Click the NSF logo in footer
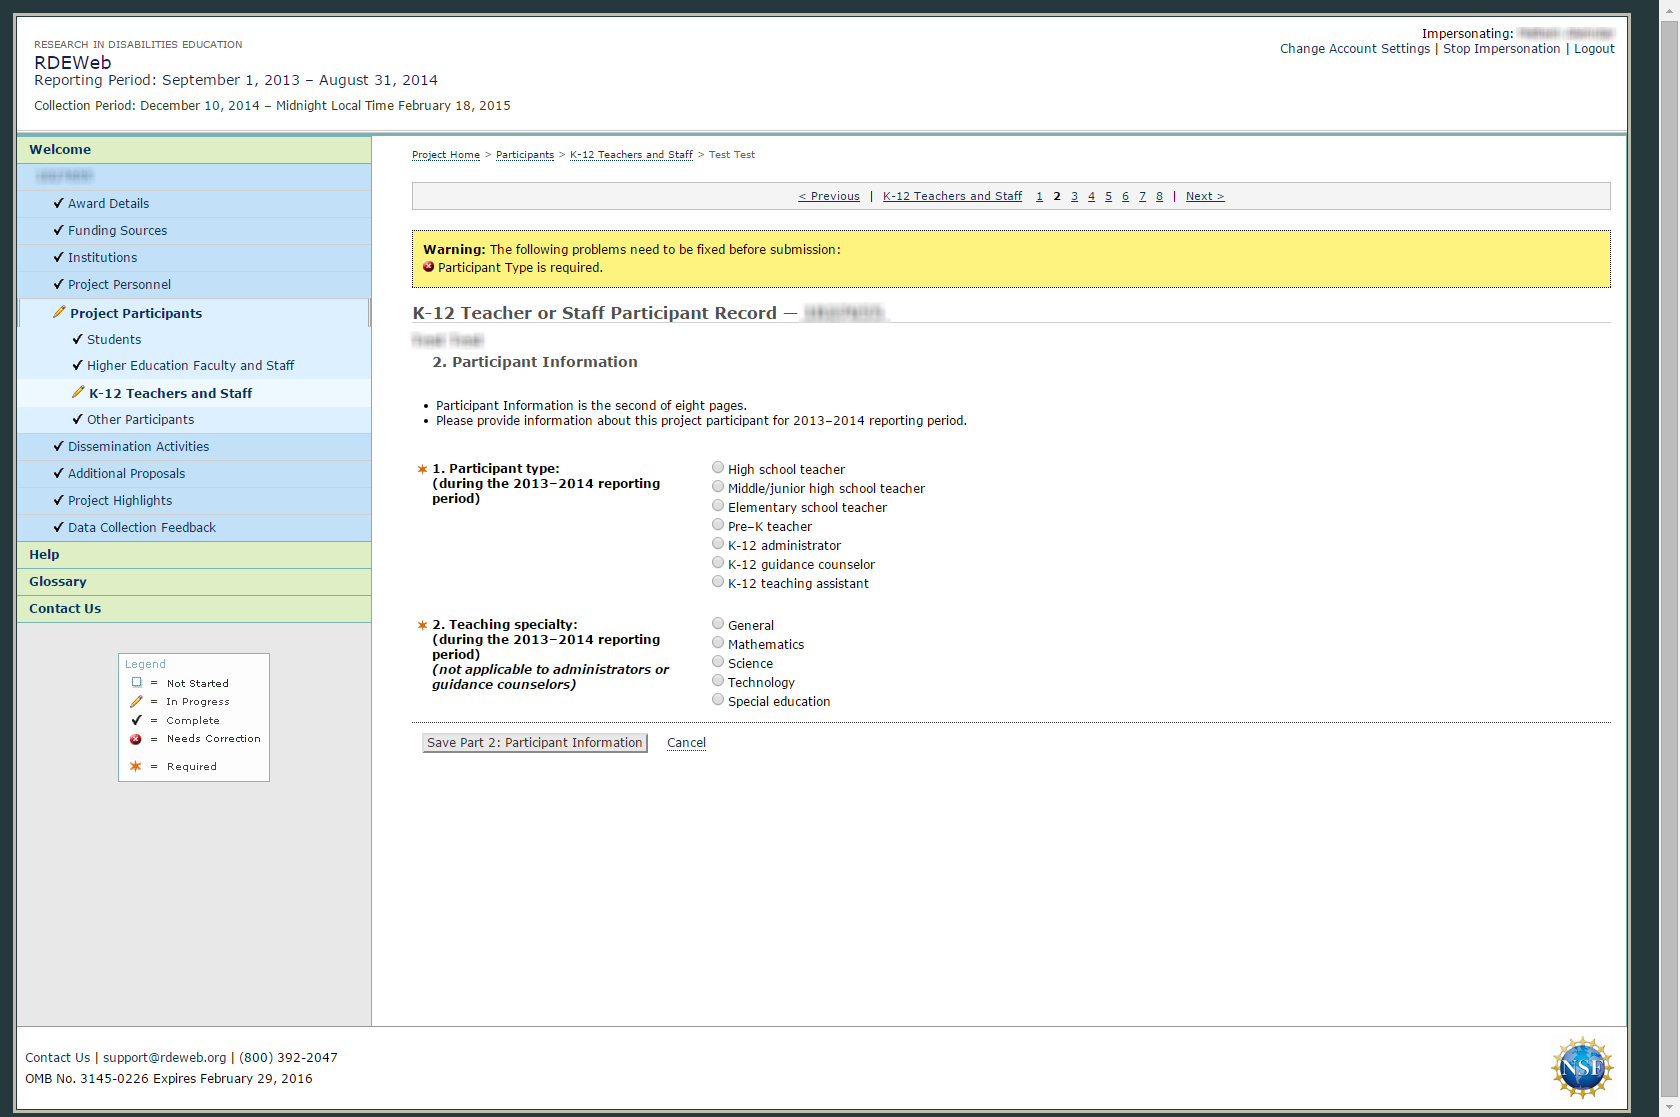Viewport: 1680px width, 1117px height. (x=1581, y=1067)
